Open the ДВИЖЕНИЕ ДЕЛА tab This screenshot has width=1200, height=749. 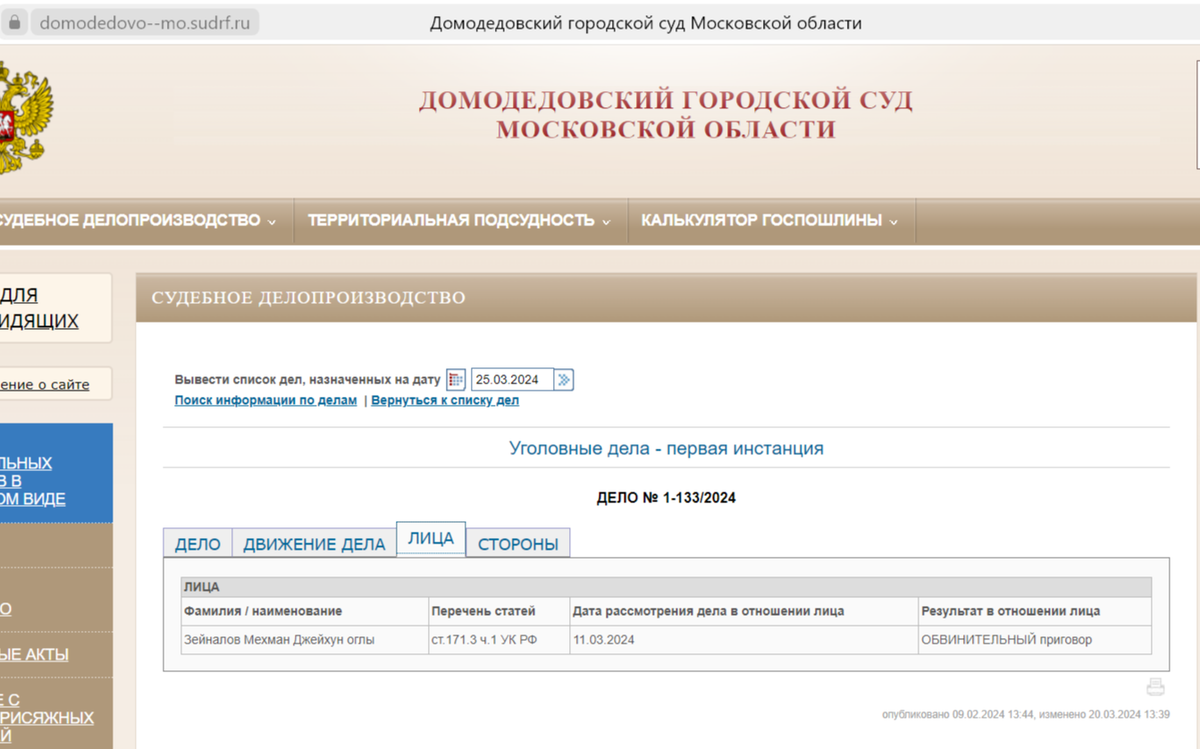coord(315,543)
